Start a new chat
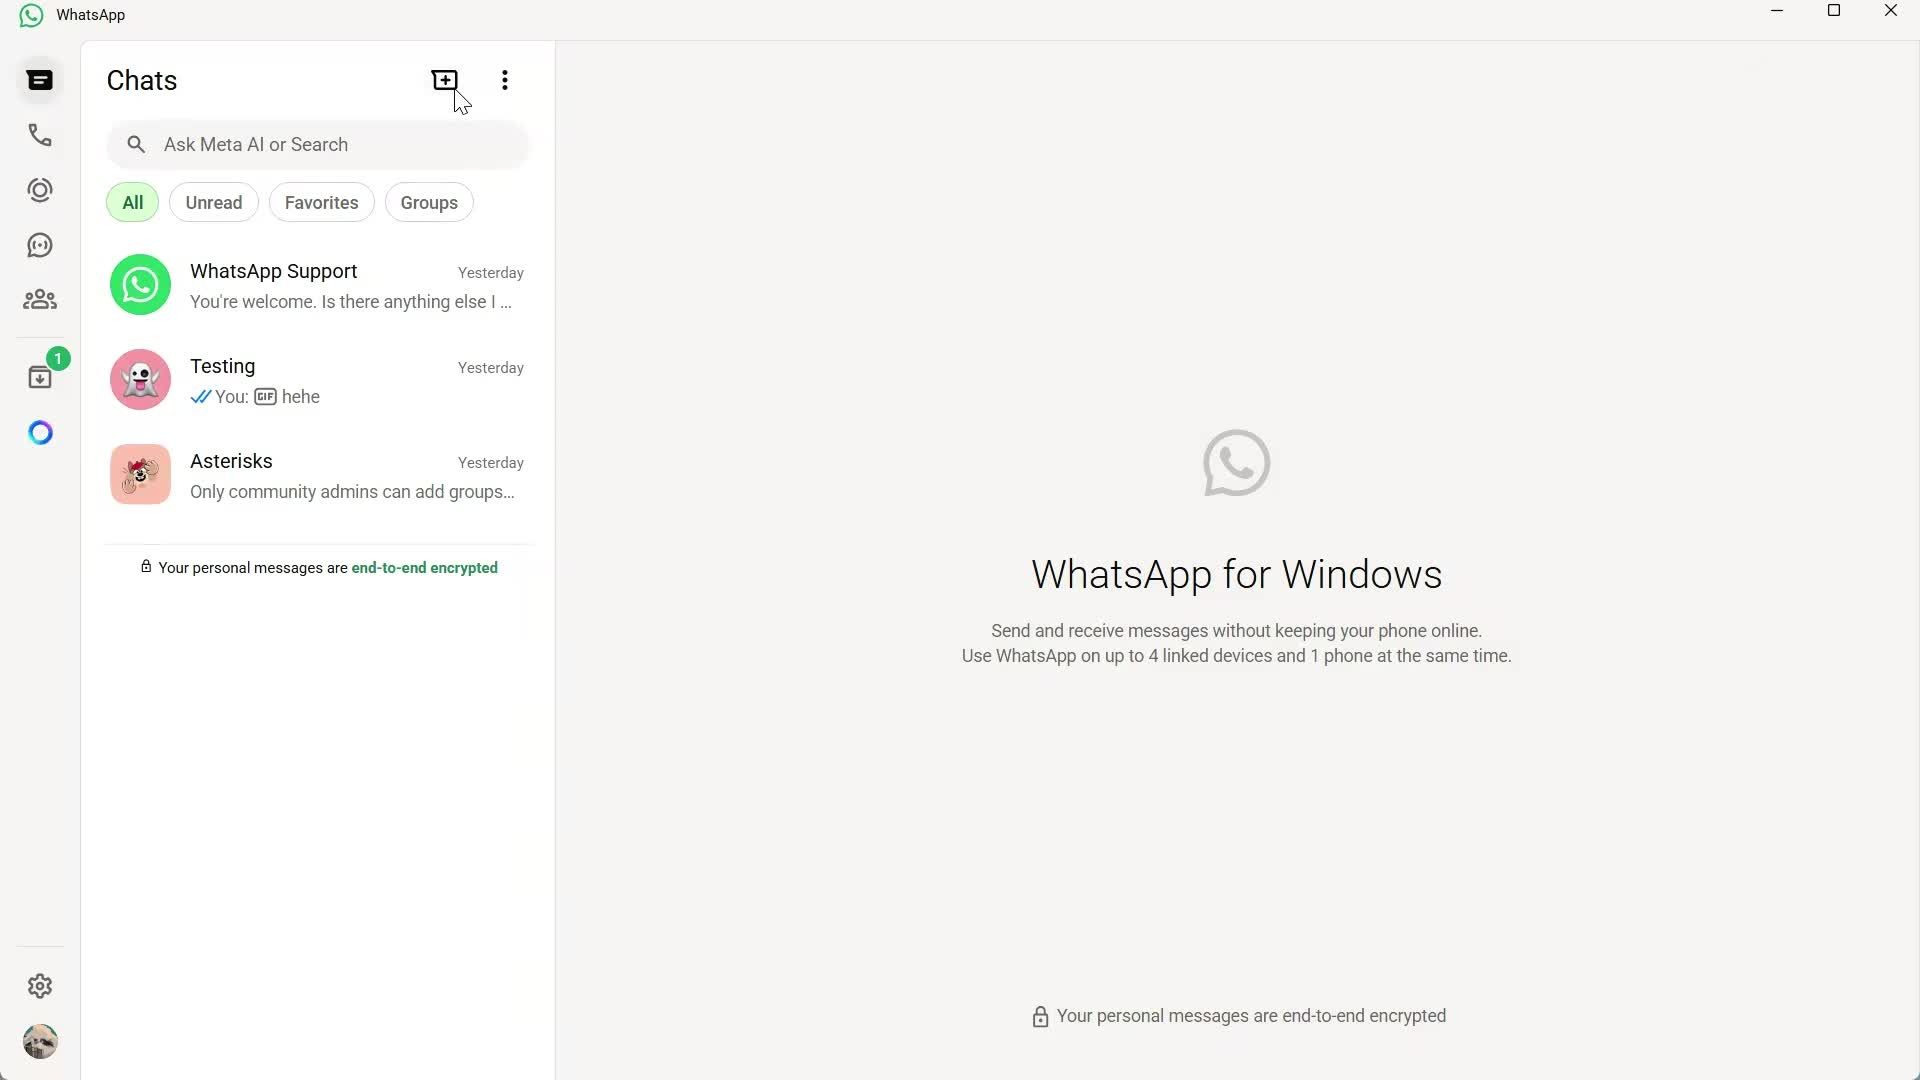The image size is (1920, 1080). click(x=444, y=80)
